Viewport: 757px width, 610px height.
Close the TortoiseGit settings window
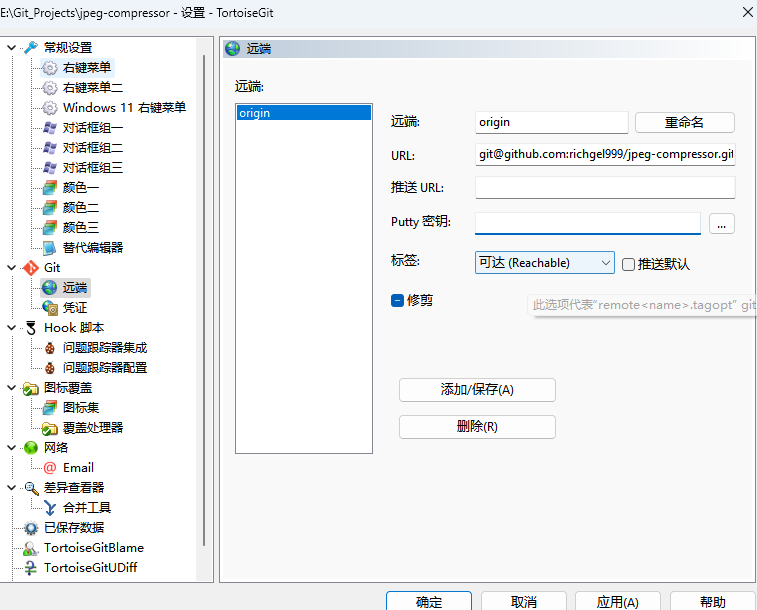pos(747,12)
